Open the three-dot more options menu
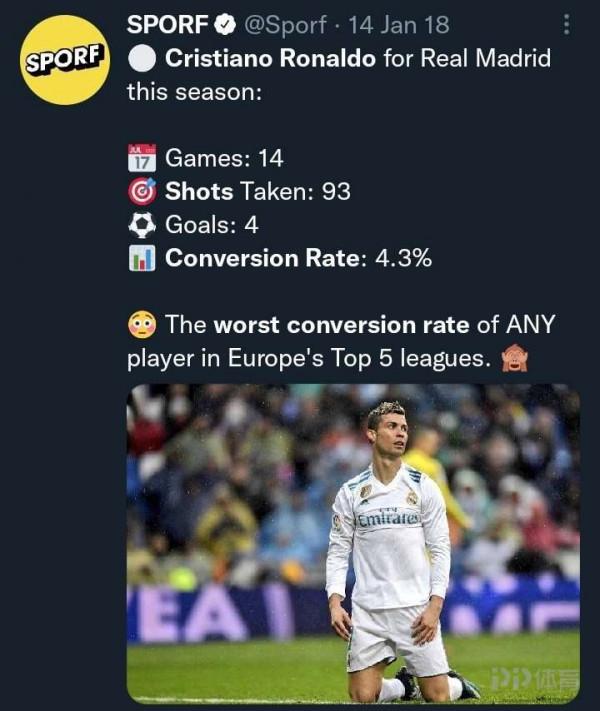 pos(567,24)
